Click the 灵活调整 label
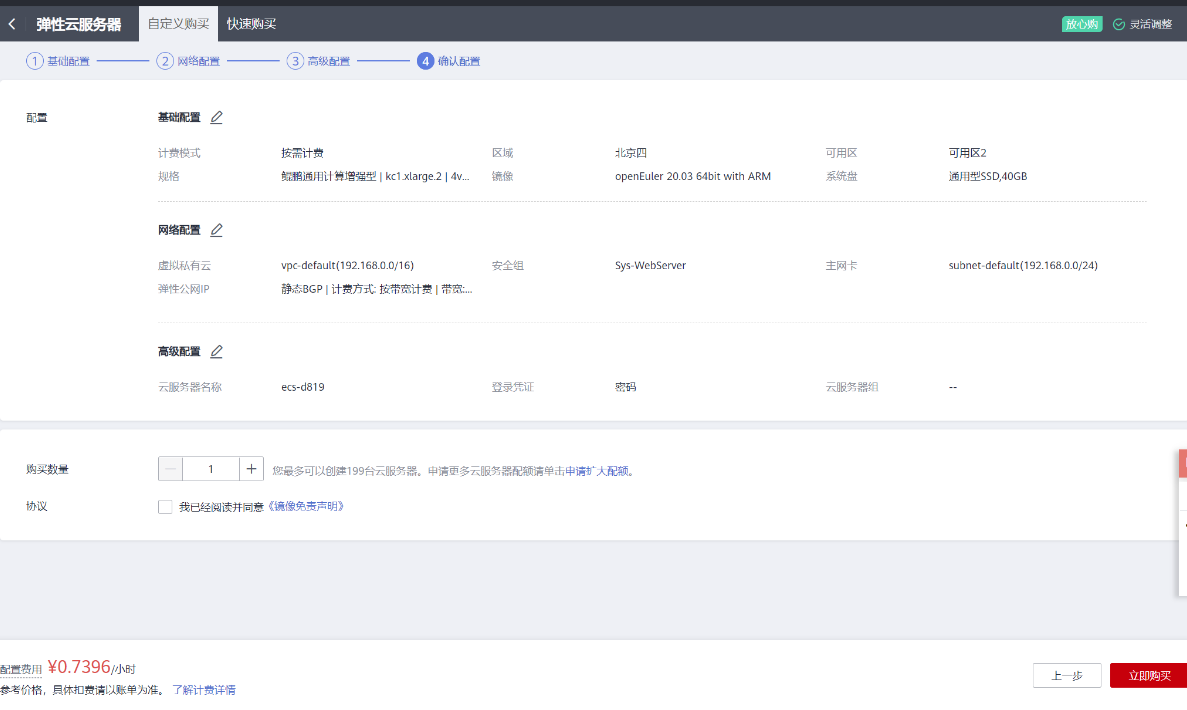This screenshot has width=1187, height=710. pos(1151,24)
